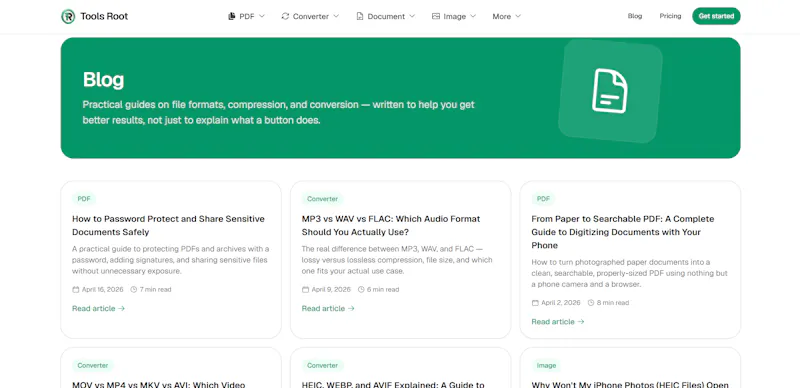Read article on password protecting documents
The image size is (800, 388).
click(98, 308)
